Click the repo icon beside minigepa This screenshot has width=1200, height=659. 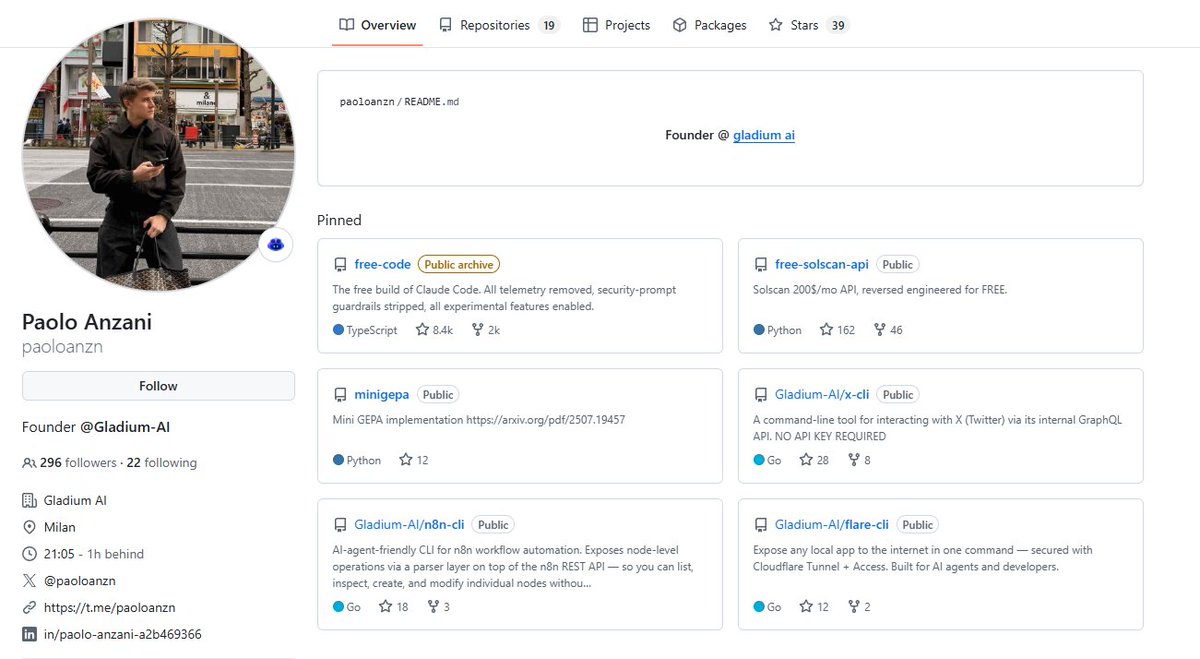coord(340,395)
